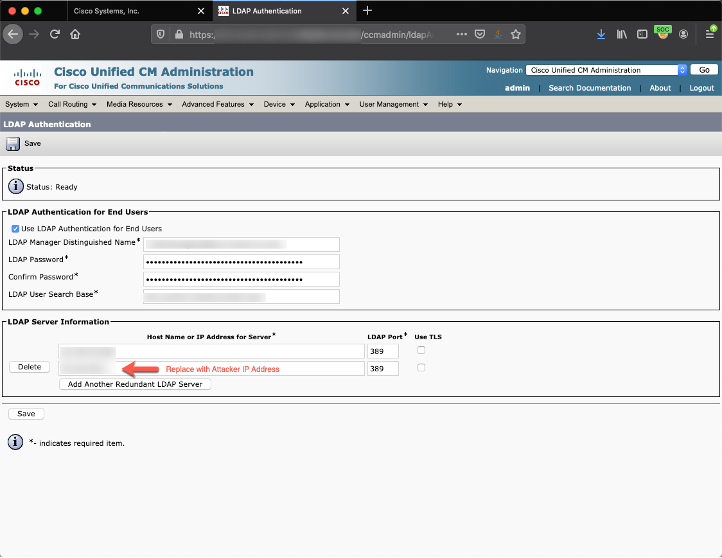This screenshot has width=722, height=558.
Task: Open the Search Documentation link
Action: point(589,88)
